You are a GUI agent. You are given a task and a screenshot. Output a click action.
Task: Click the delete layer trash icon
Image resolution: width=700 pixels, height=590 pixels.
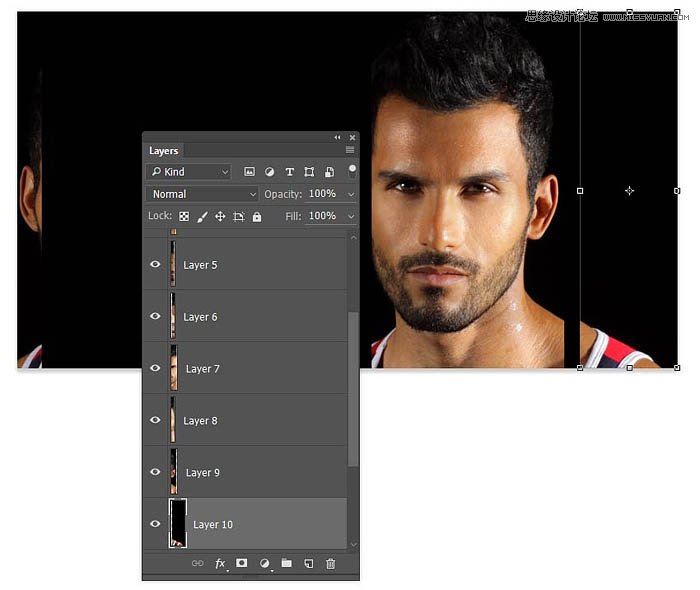(x=331, y=564)
